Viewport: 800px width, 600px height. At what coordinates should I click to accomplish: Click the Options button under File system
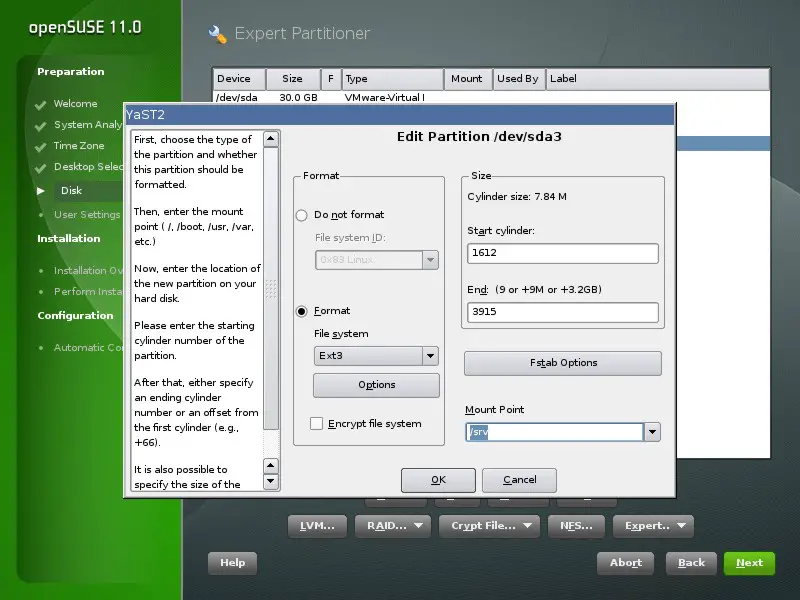point(377,385)
